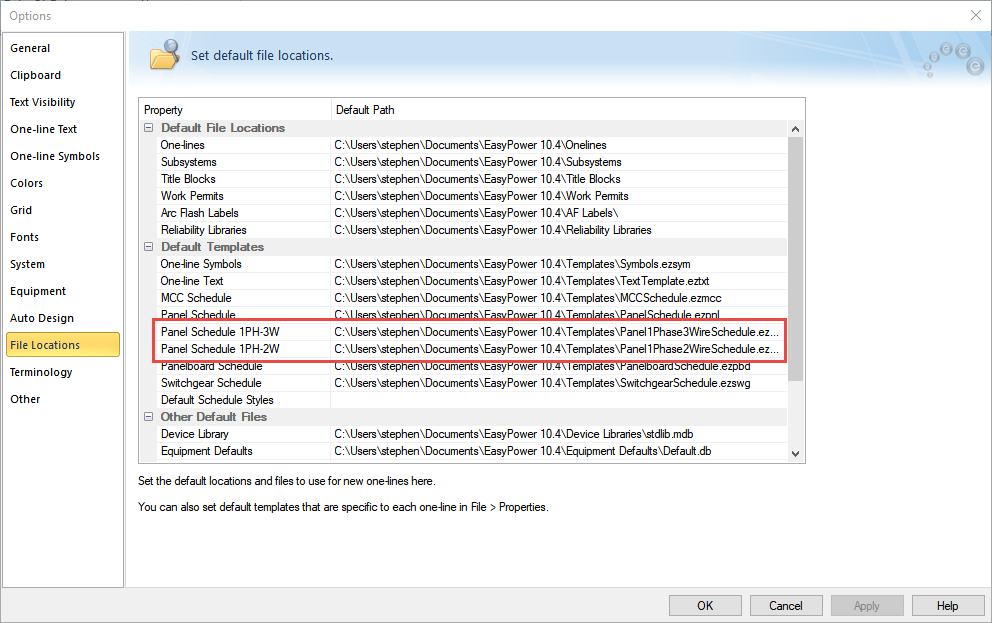Go to the Colors settings category
The image size is (992, 623).
[27, 183]
